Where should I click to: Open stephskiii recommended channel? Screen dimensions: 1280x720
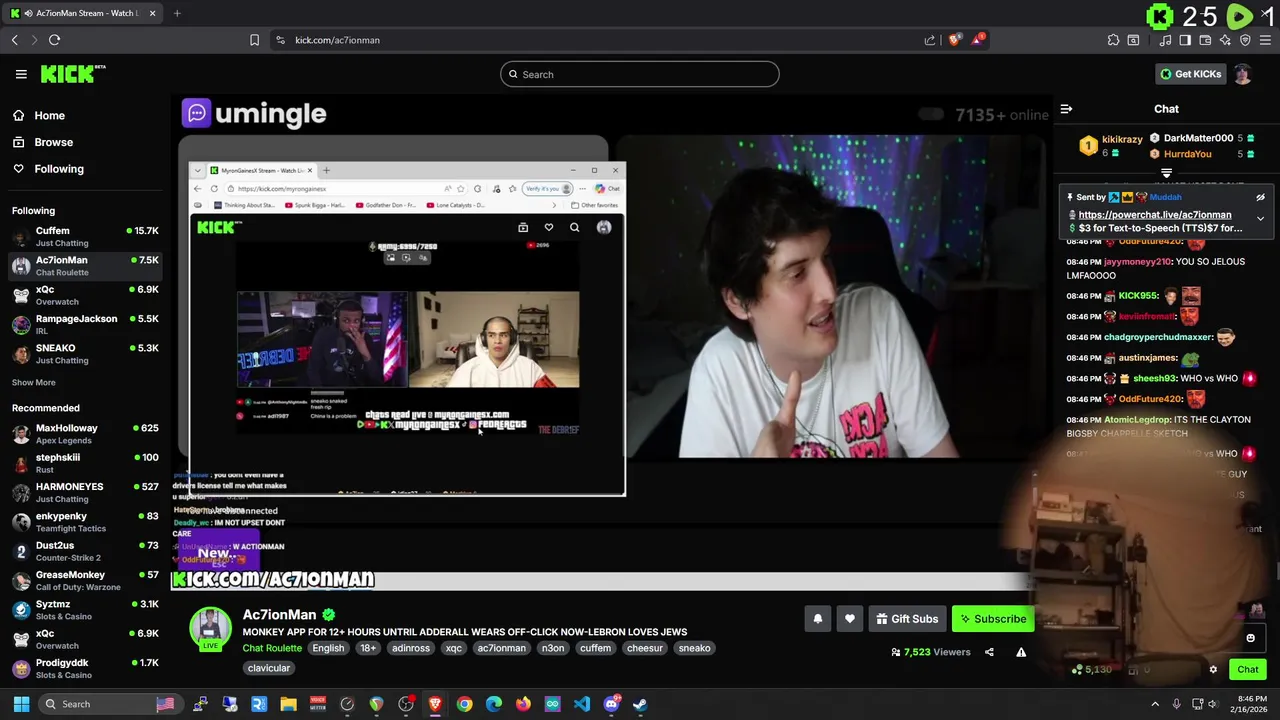click(x=85, y=463)
